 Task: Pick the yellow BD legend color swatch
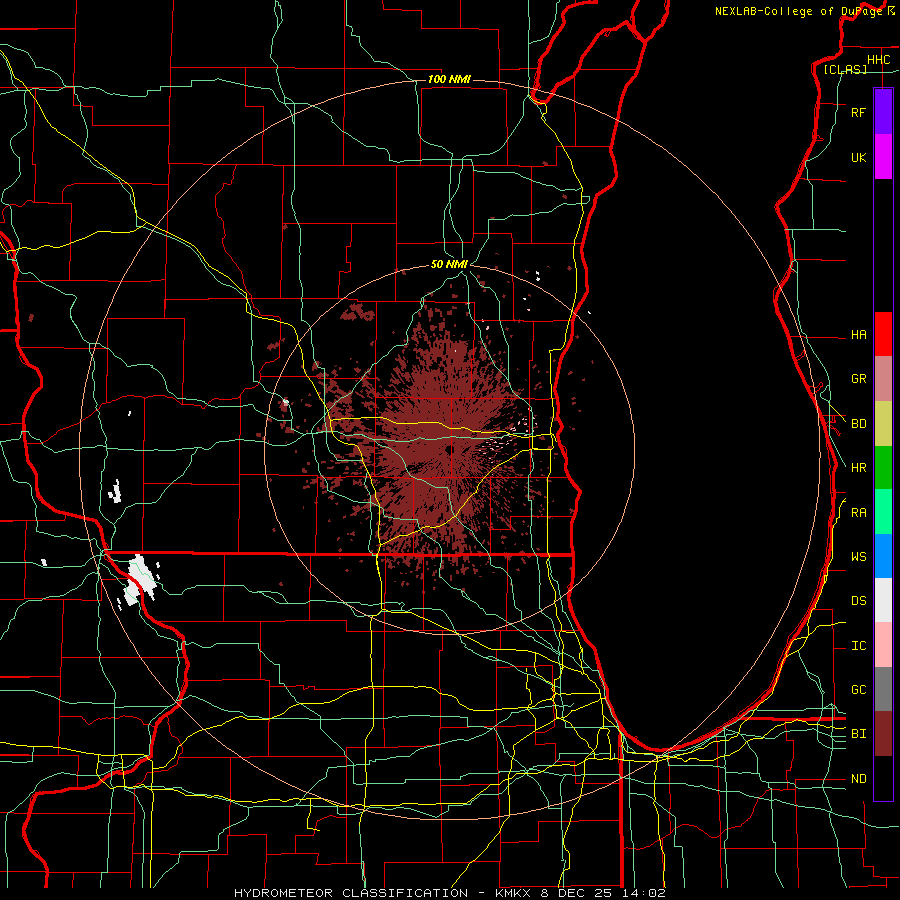tap(883, 424)
